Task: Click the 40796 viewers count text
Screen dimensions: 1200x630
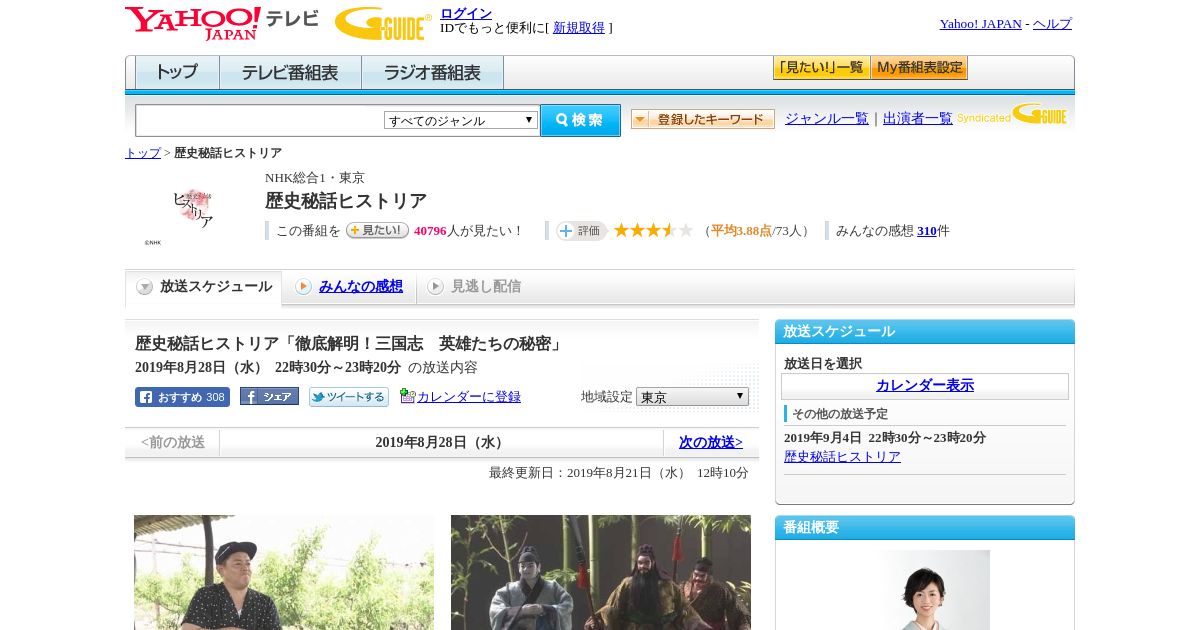Action: pos(430,231)
